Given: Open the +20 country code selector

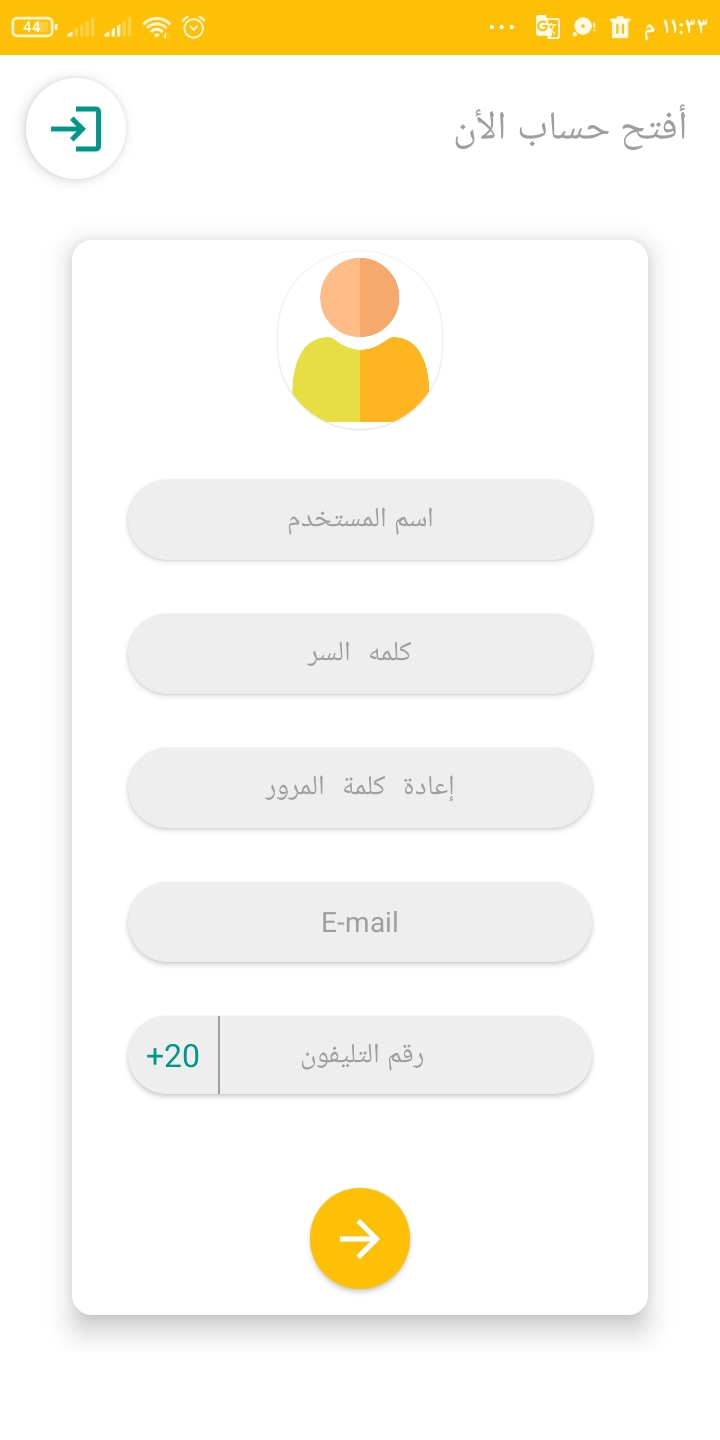Looking at the screenshot, I should (x=173, y=1056).
